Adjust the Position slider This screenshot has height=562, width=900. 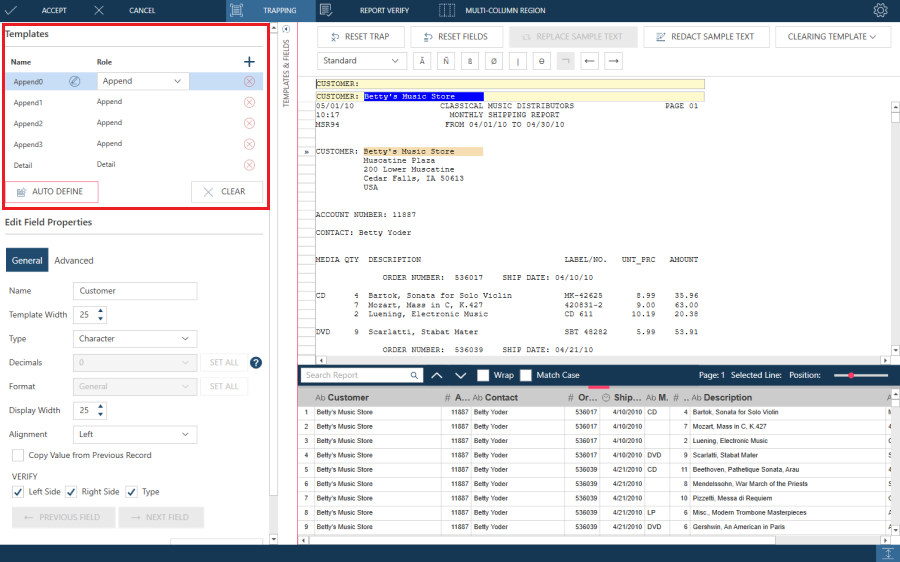(852, 375)
